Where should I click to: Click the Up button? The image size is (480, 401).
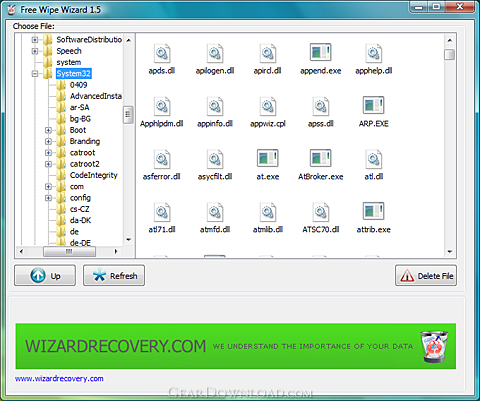coord(45,275)
